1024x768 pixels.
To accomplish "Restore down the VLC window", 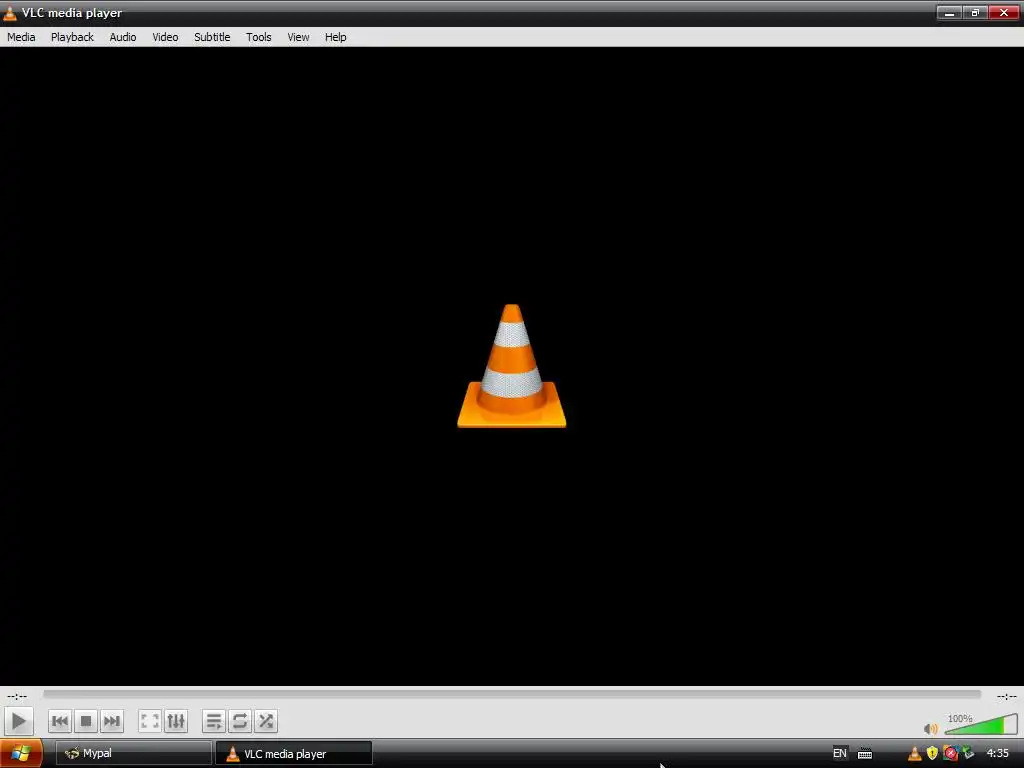I will [x=975, y=12].
